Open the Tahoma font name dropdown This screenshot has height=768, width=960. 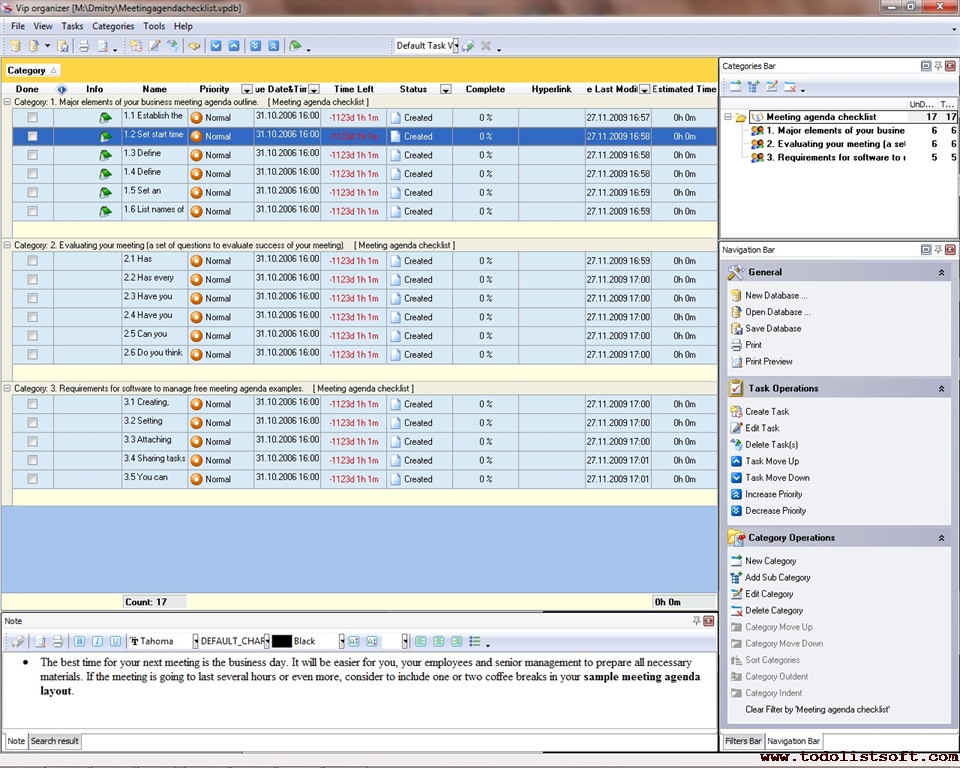(x=194, y=641)
